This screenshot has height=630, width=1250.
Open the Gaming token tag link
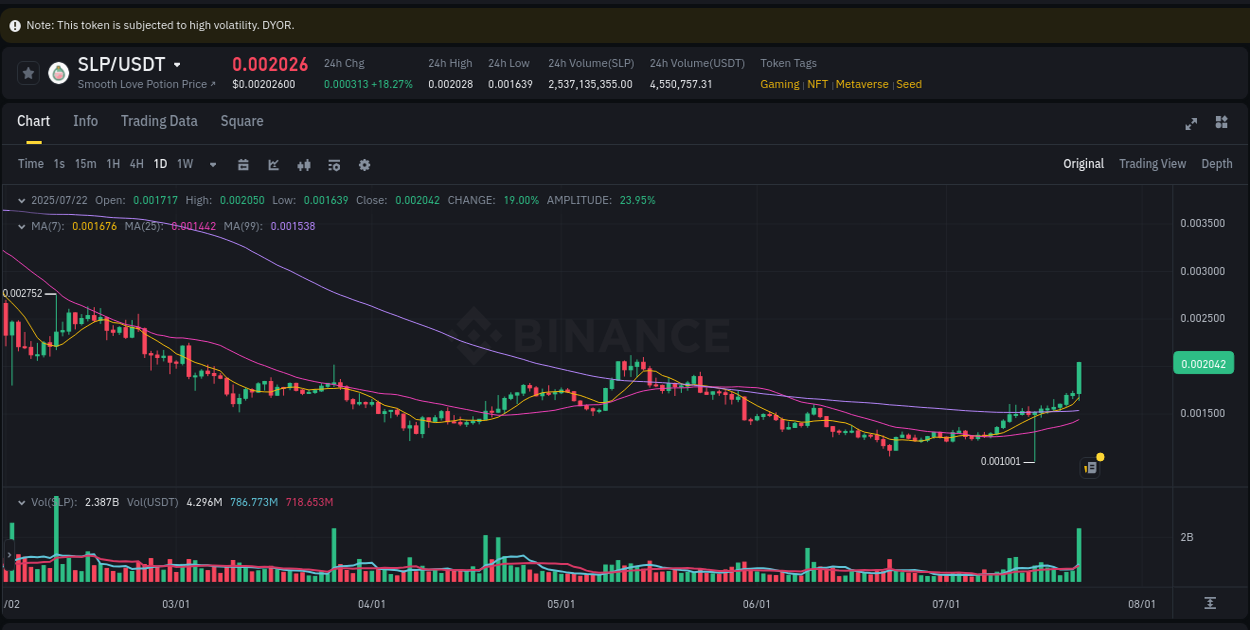pos(779,84)
